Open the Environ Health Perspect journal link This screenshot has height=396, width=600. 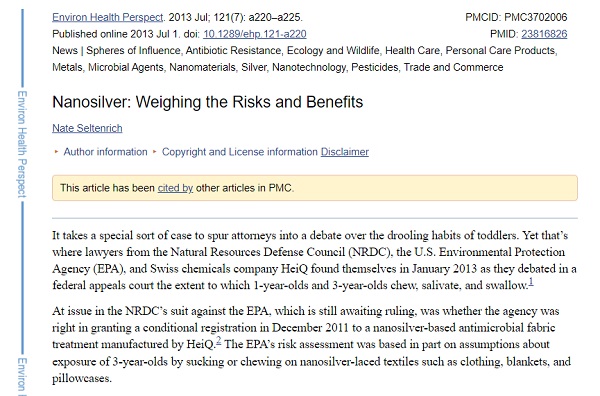pyautogui.click(x=108, y=17)
